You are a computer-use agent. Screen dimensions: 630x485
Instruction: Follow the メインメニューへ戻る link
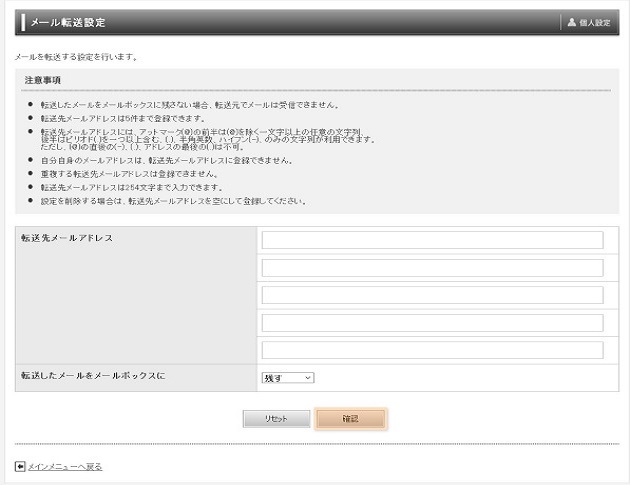pyautogui.click(x=64, y=467)
